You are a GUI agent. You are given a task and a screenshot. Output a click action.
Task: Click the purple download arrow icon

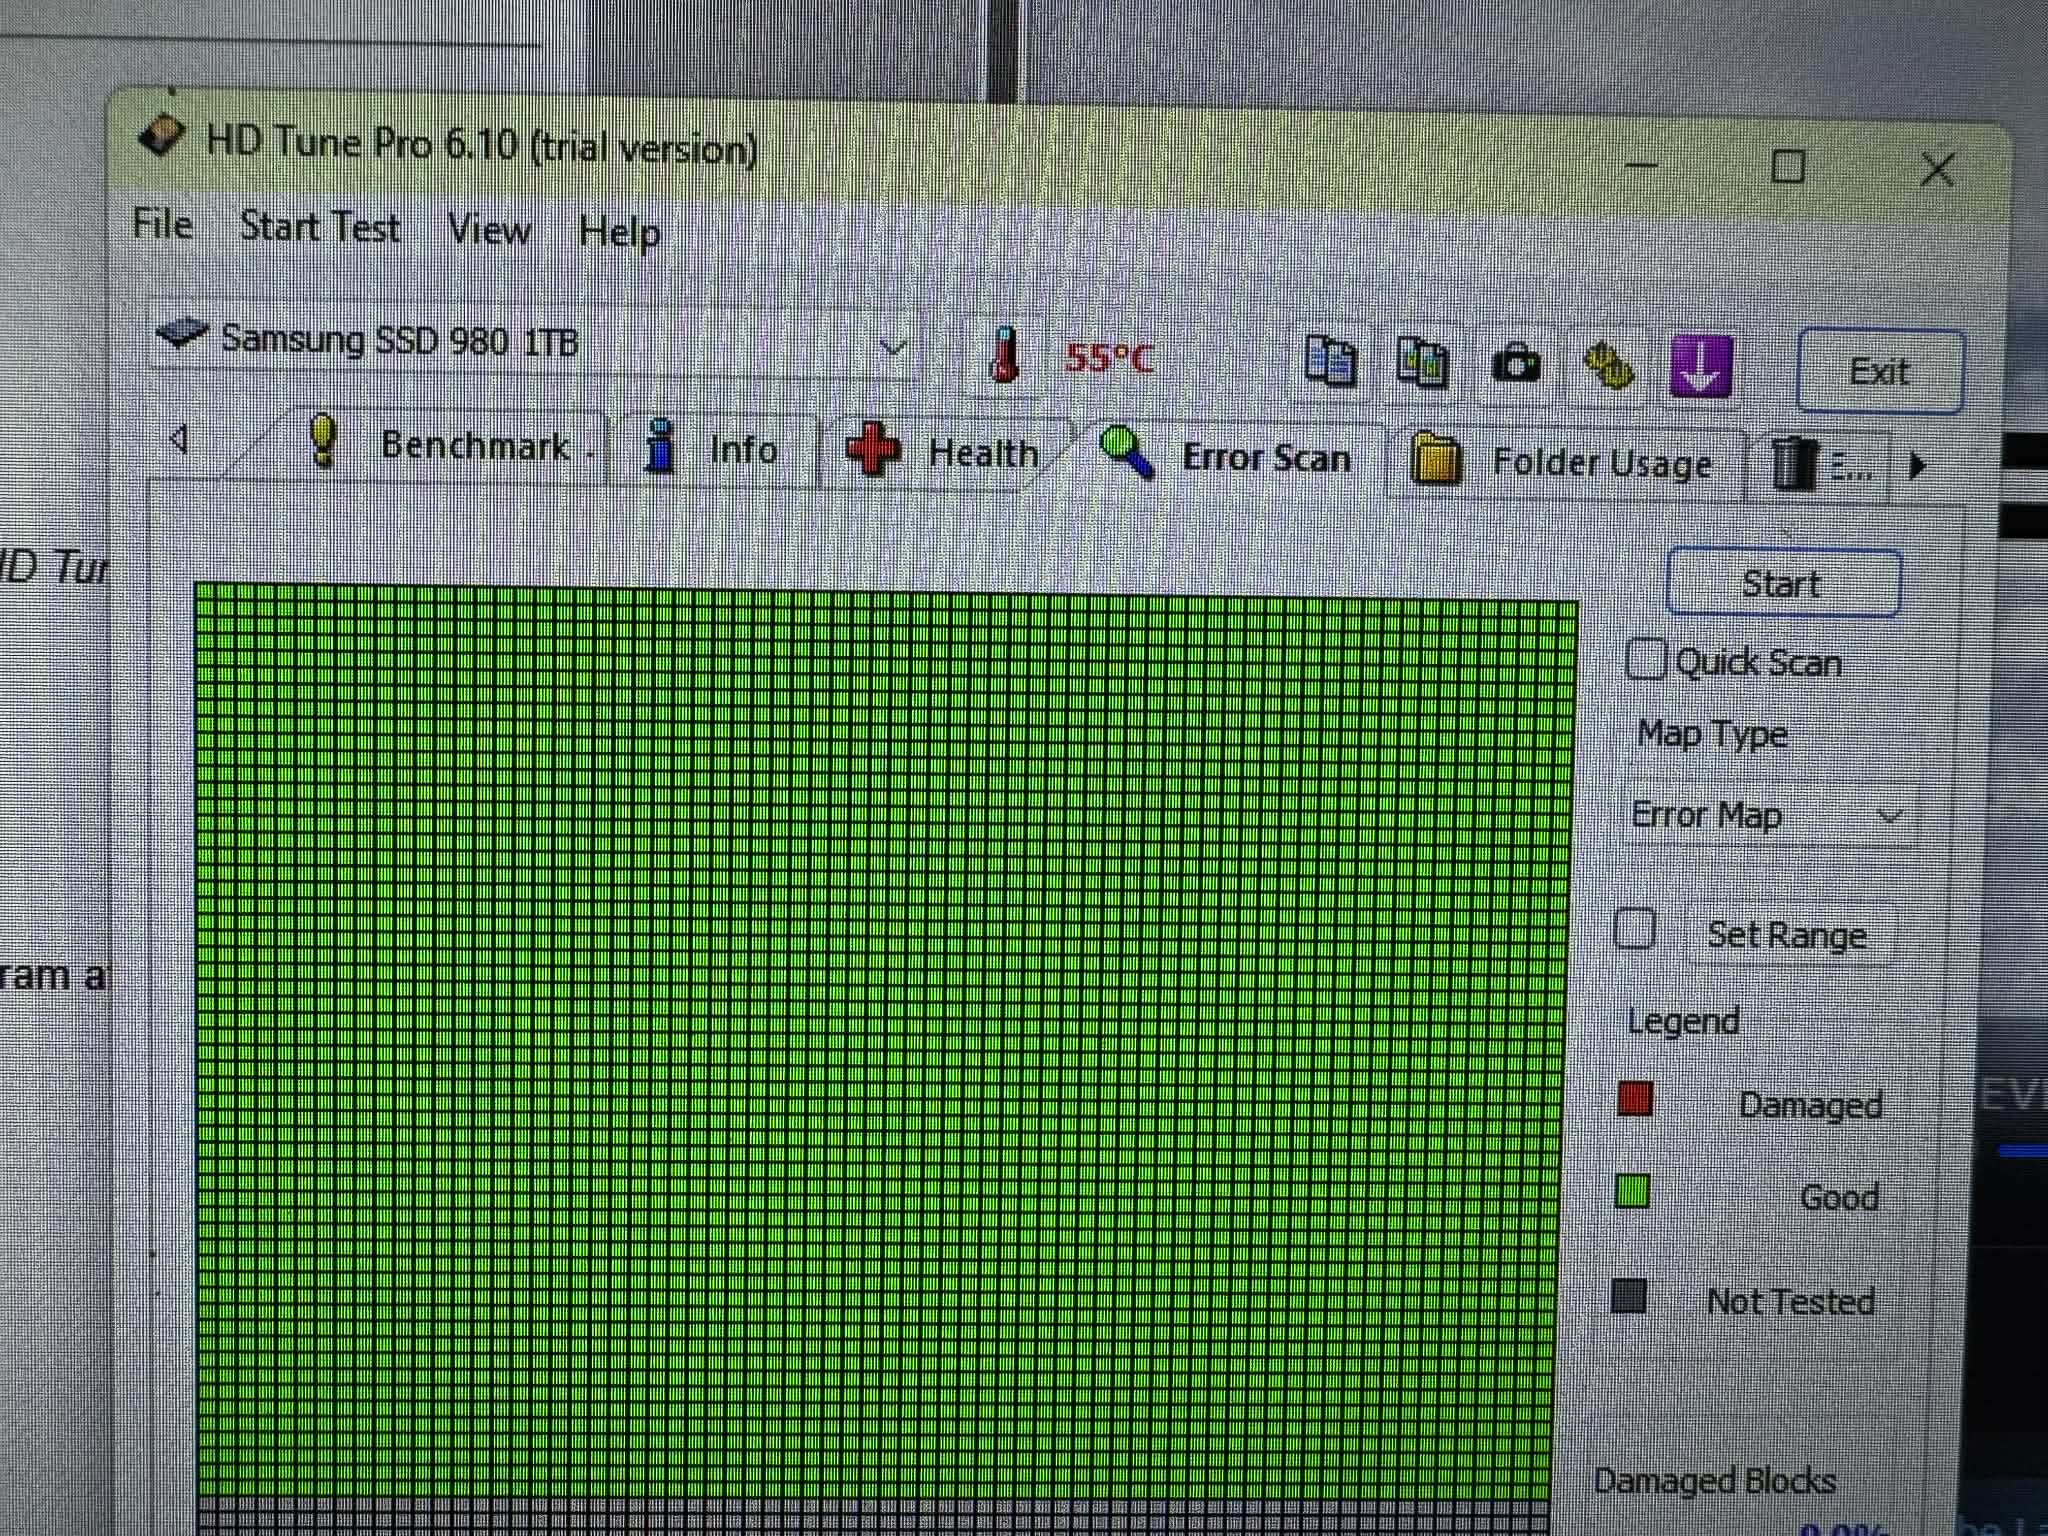1701,367
